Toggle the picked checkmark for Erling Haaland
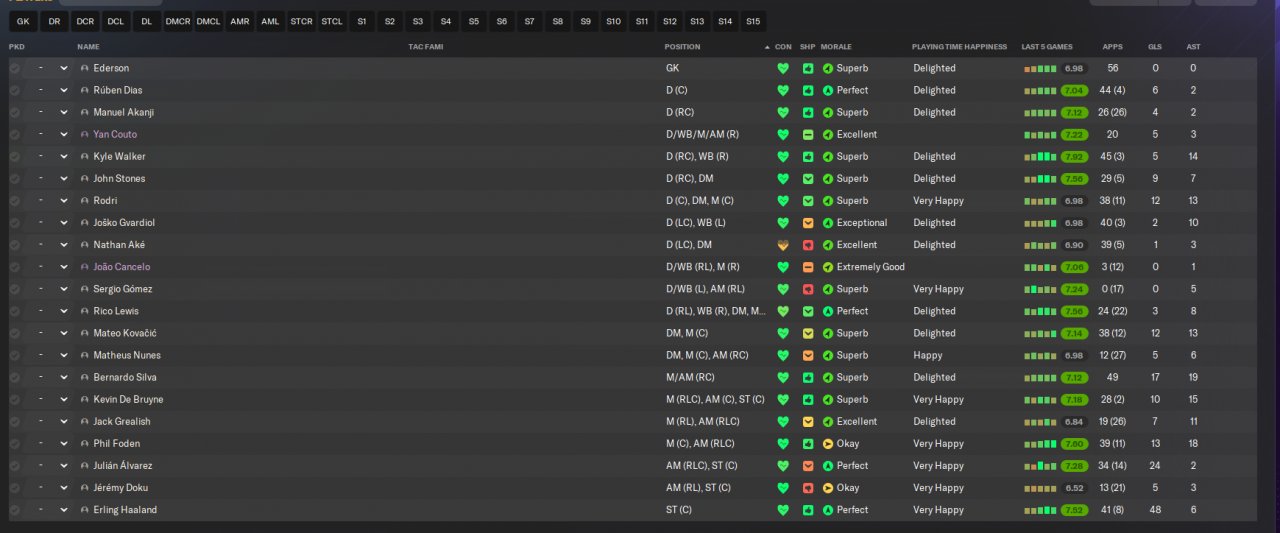 [14, 510]
